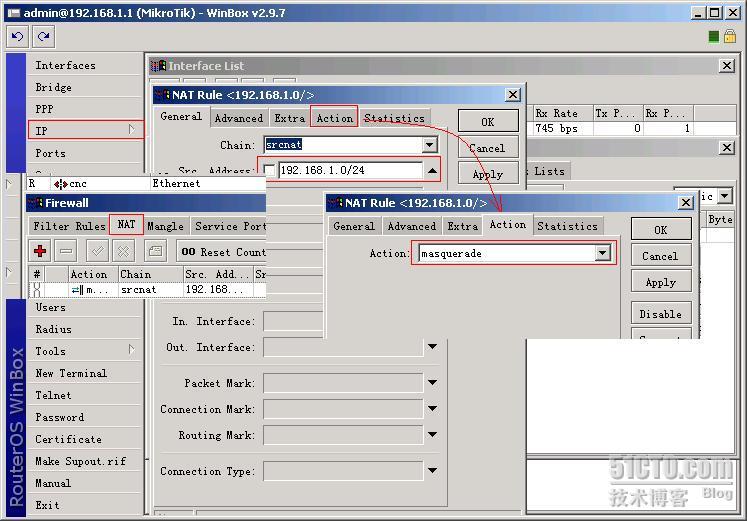Click the Chain field containing srcnat
Viewport: 747px width, 521px height.
pos(343,144)
